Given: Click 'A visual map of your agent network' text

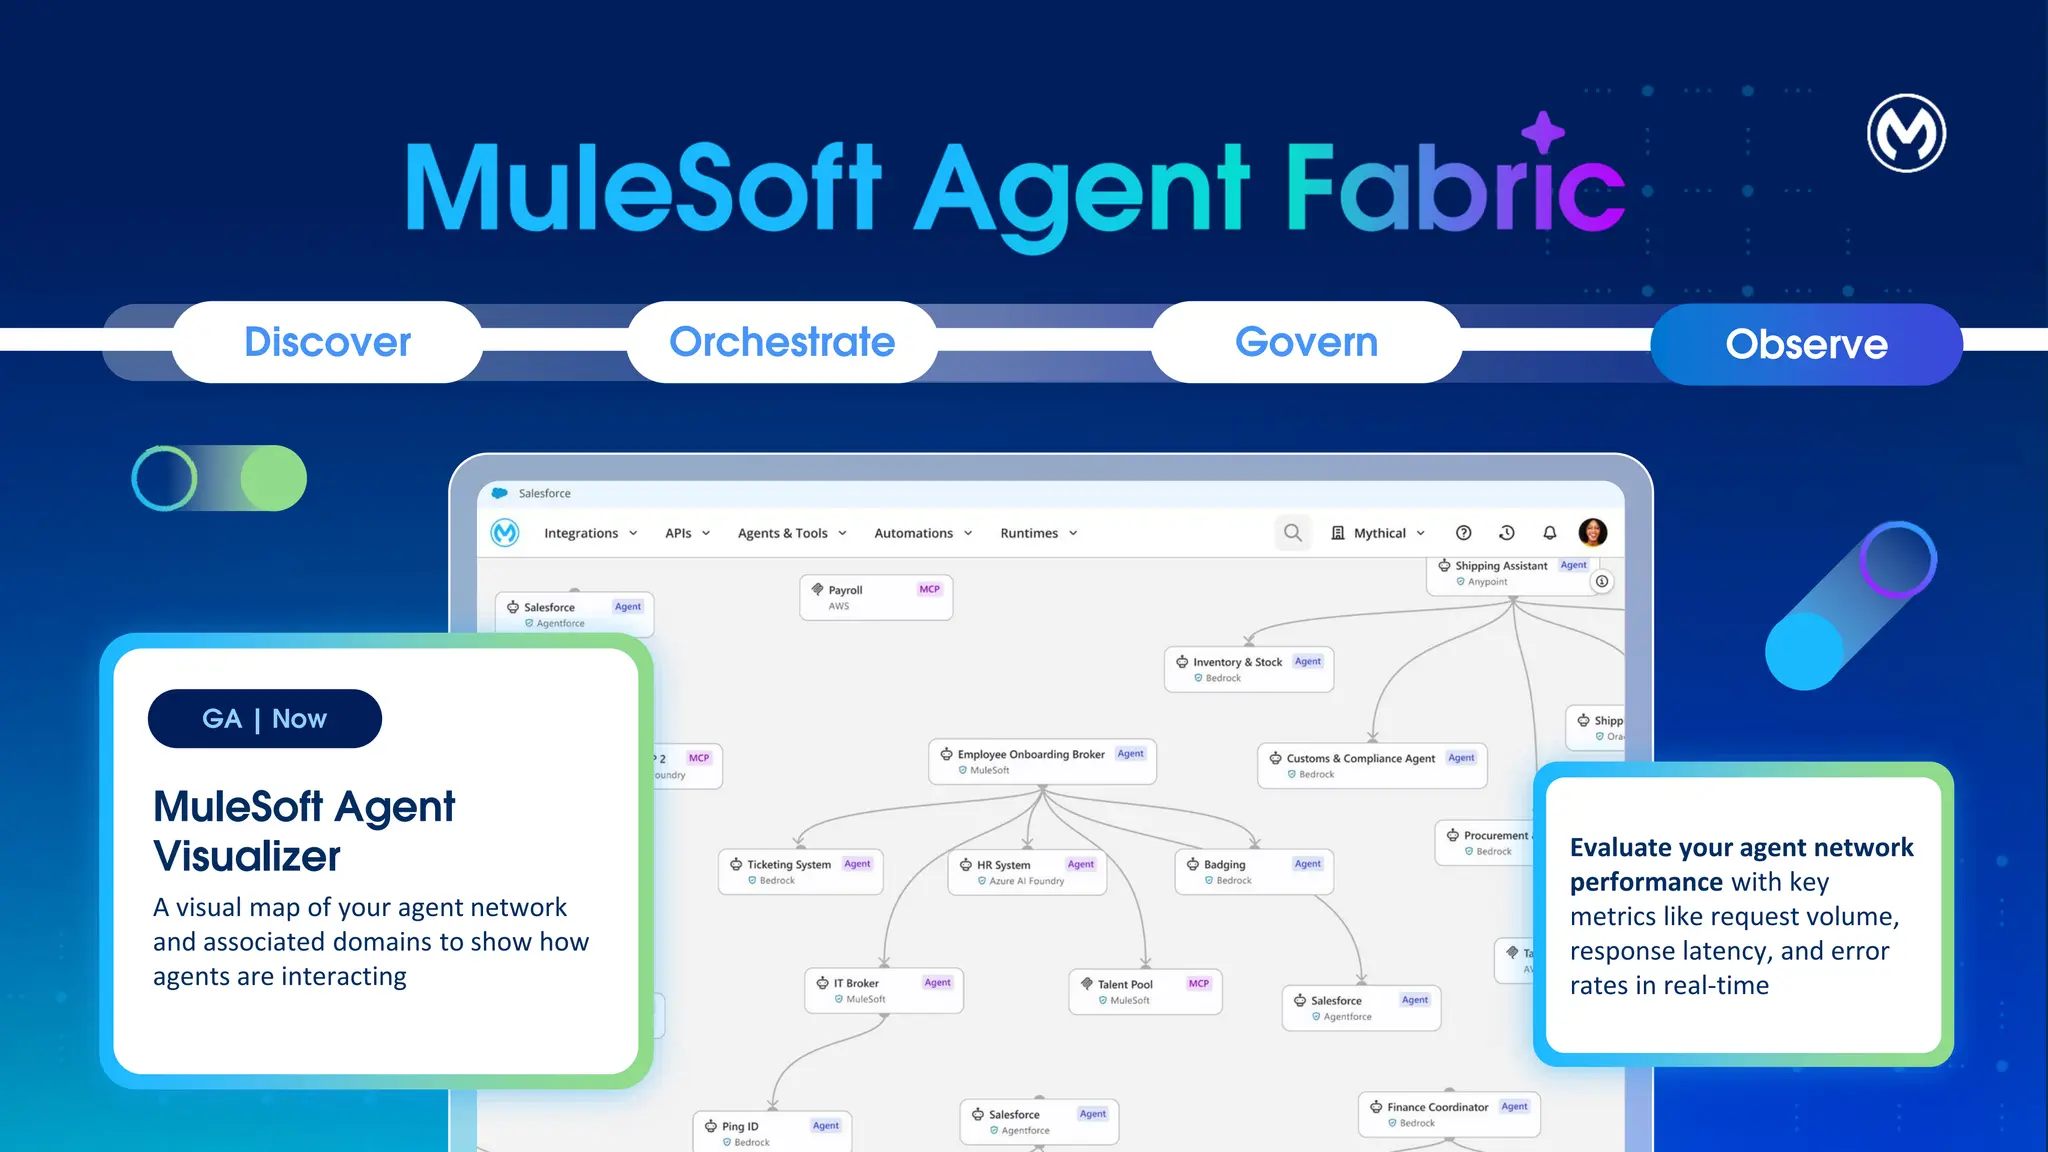Looking at the screenshot, I should pyautogui.click(x=360, y=907).
